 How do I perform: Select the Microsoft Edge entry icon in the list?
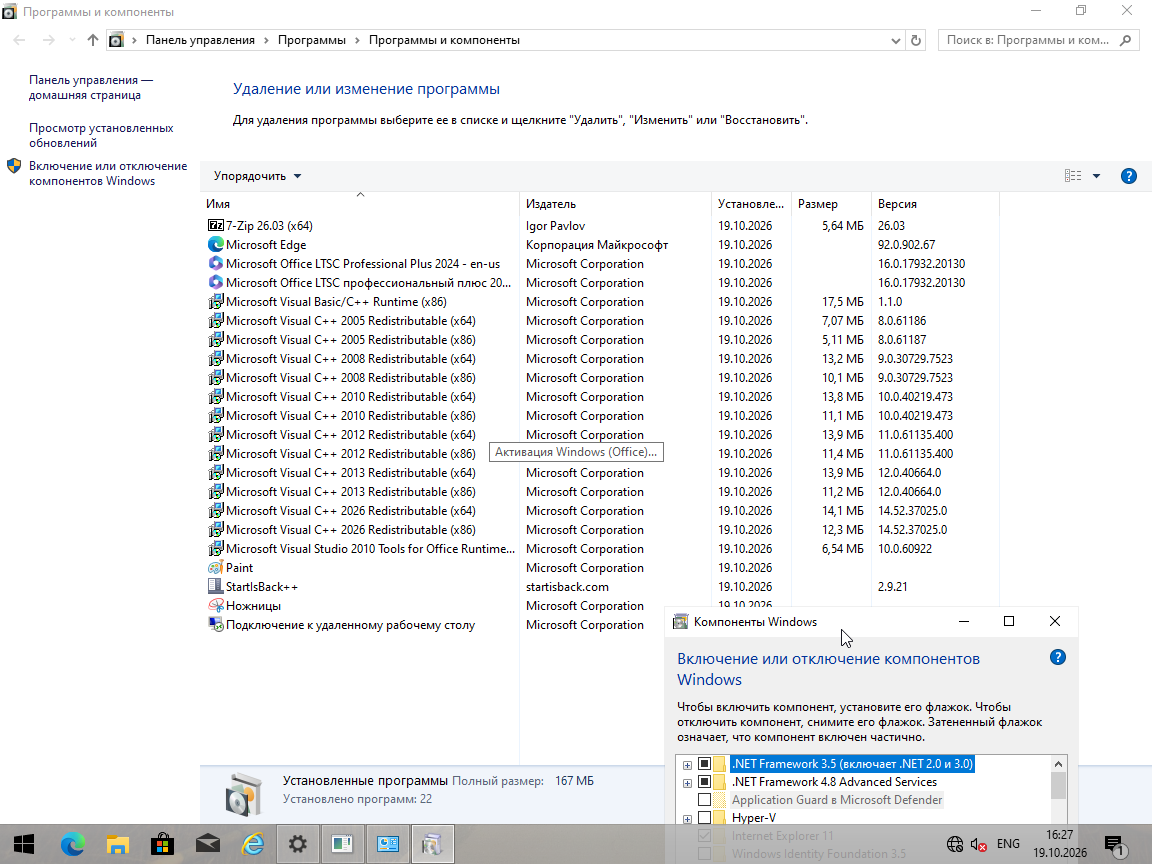(215, 245)
